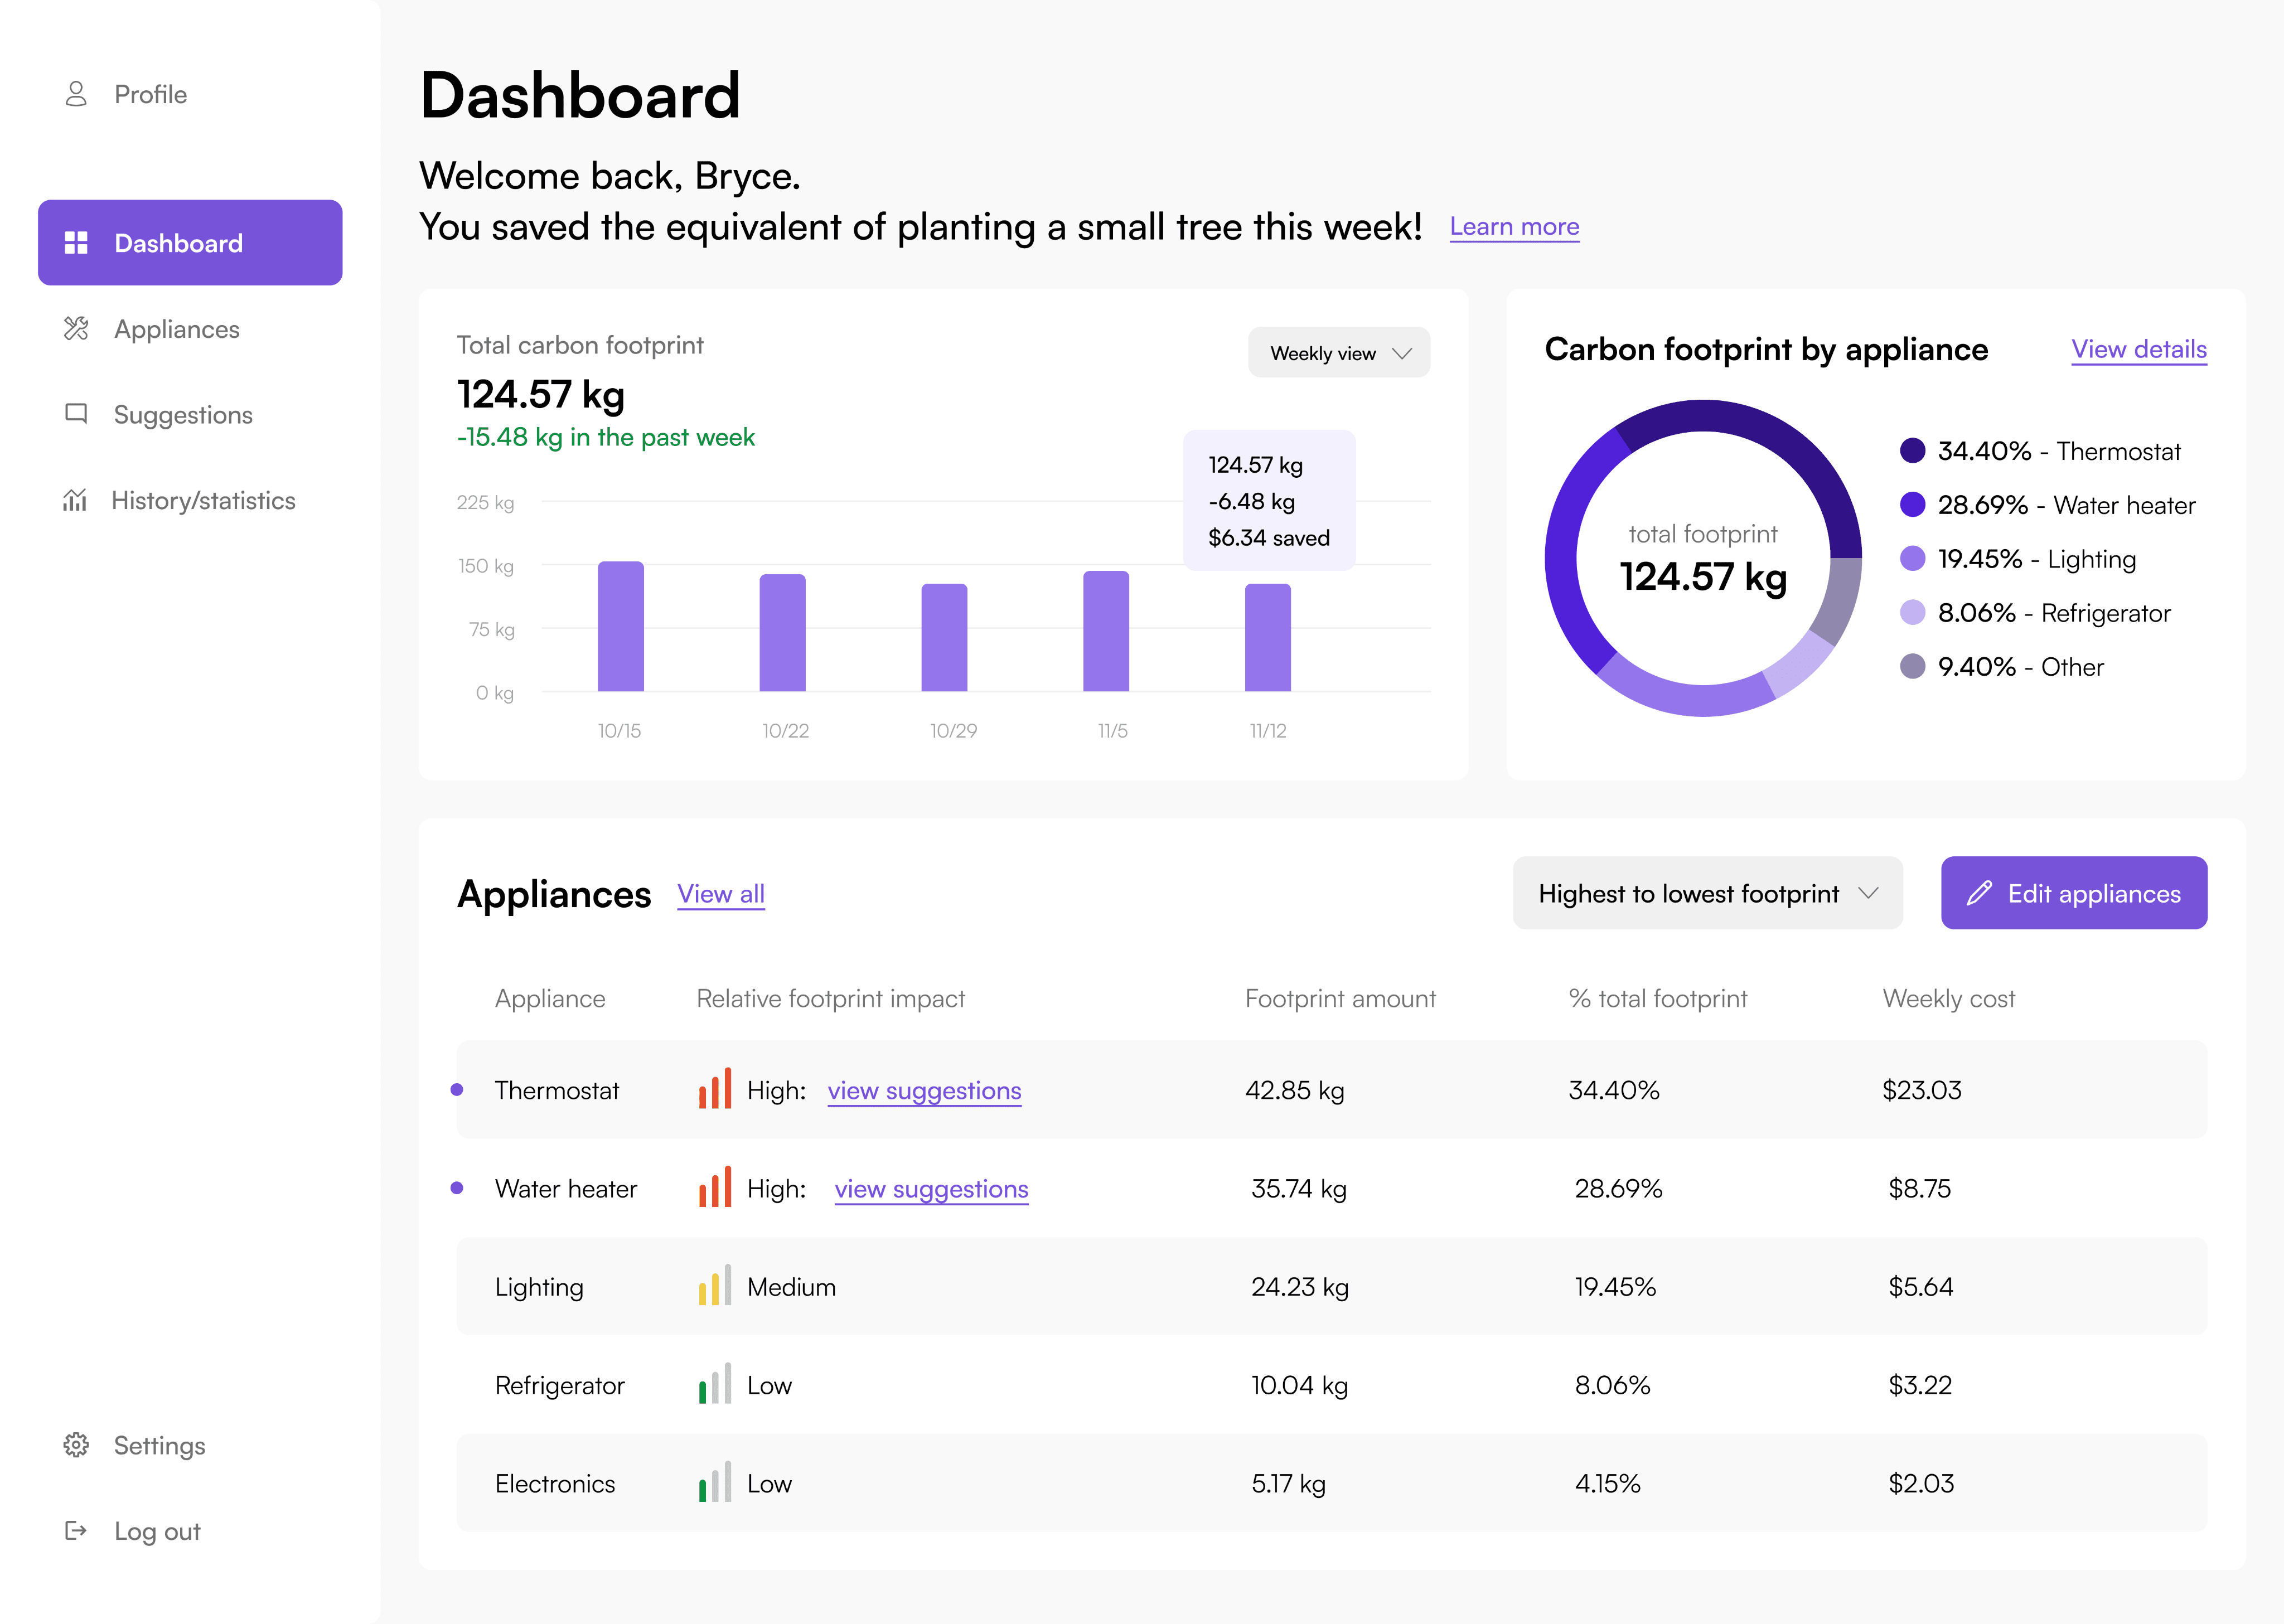The image size is (2284, 1624).
Task: Click the Weekly cost column header
Action: coord(1949,998)
